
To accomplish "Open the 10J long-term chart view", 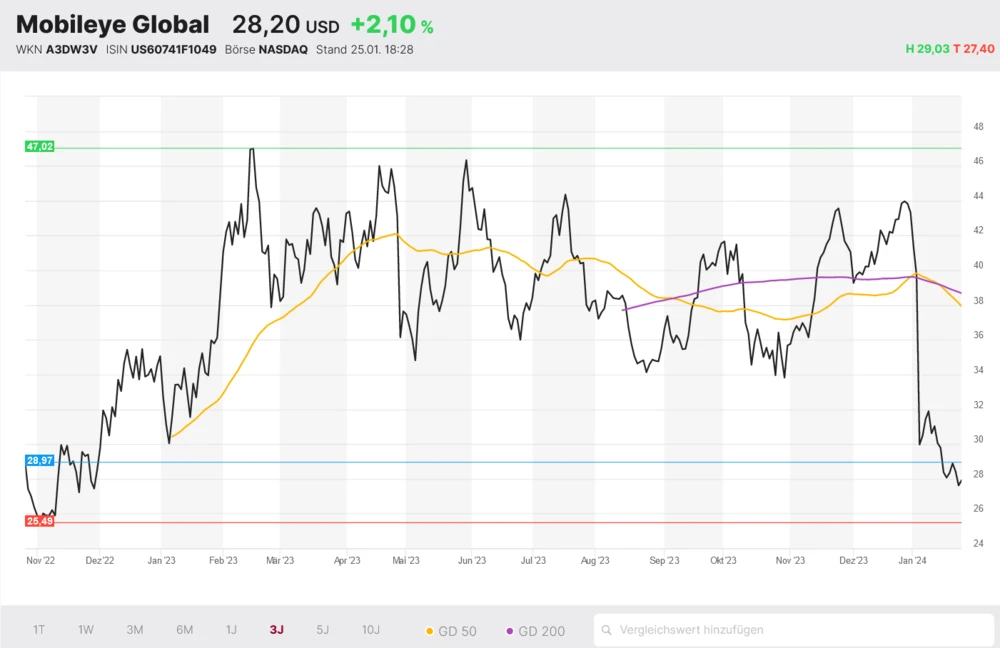I will click(x=371, y=630).
